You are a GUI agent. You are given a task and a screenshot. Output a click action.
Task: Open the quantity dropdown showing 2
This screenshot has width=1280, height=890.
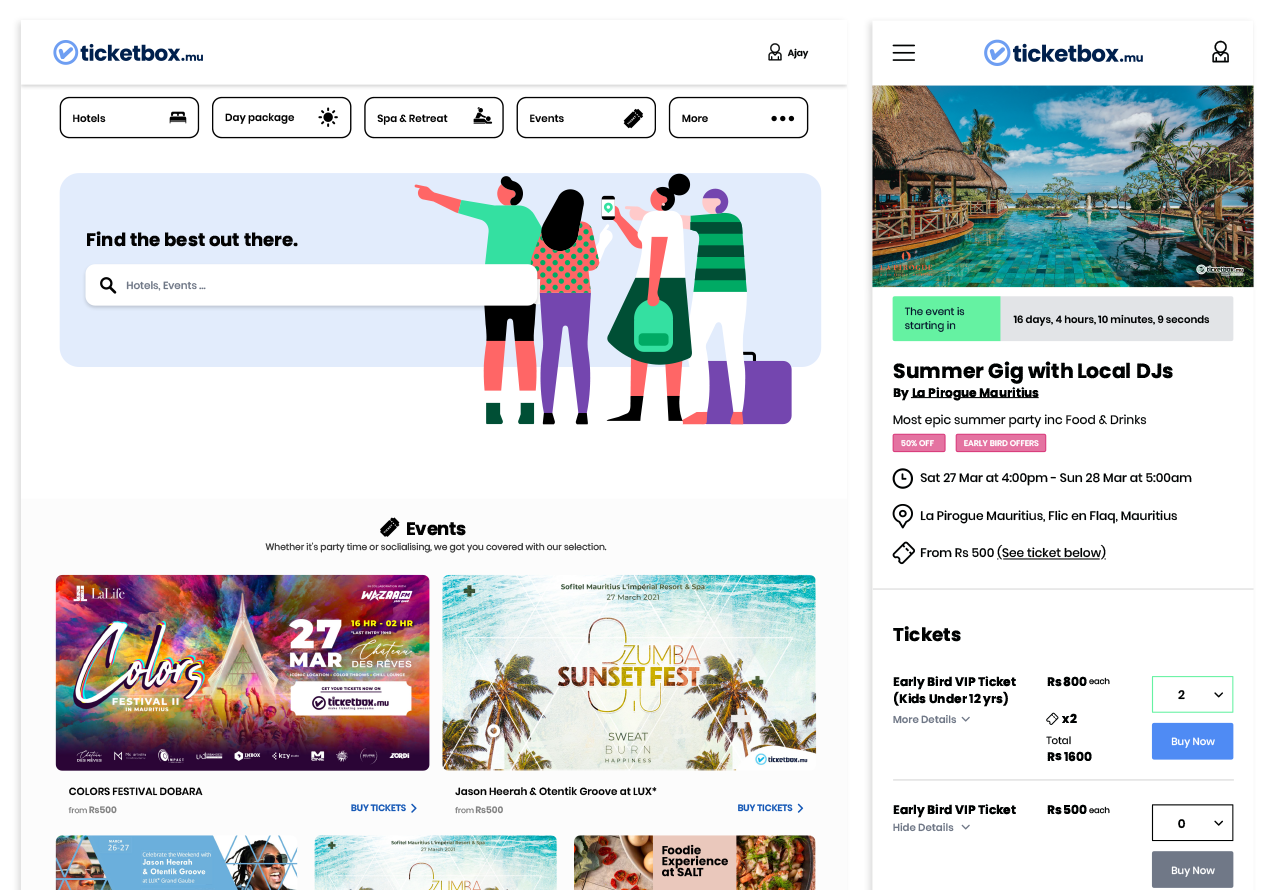[x=1192, y=695]
